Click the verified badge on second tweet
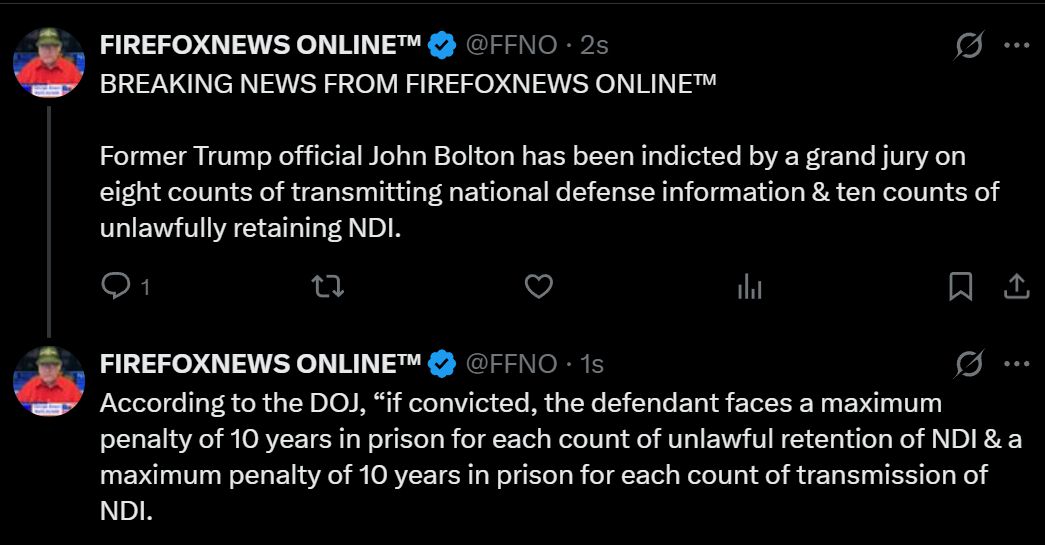Viewport: 1045px width, 545px height. (442, 364)
